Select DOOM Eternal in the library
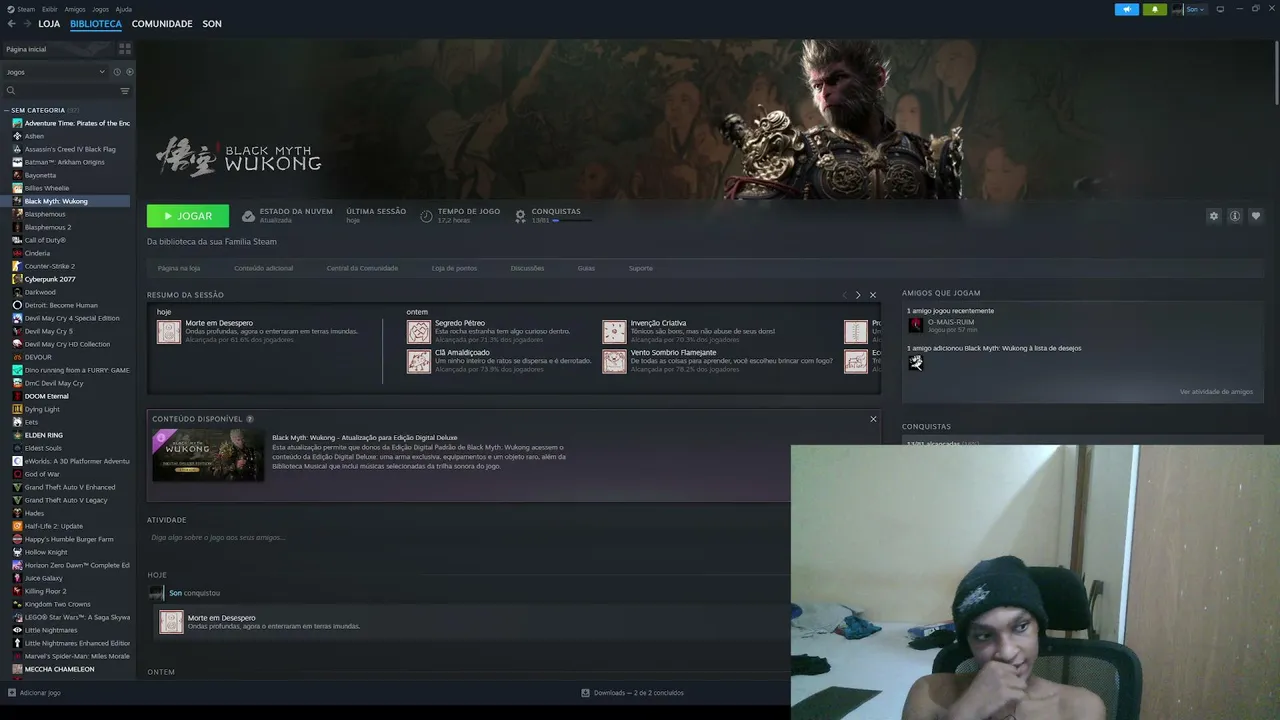This screenshot has height=720, width=1280. click(x=46, y=396)
